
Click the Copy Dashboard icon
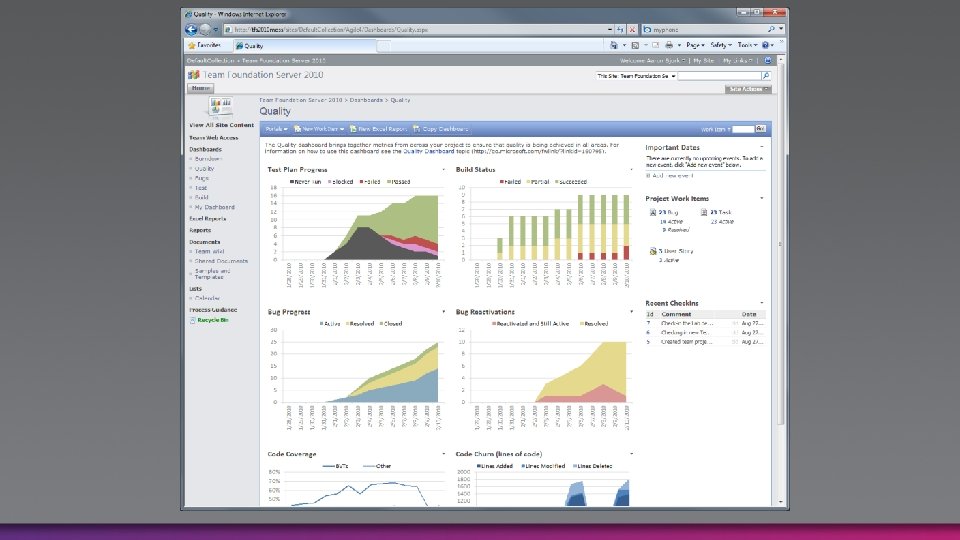coord(416,129)
